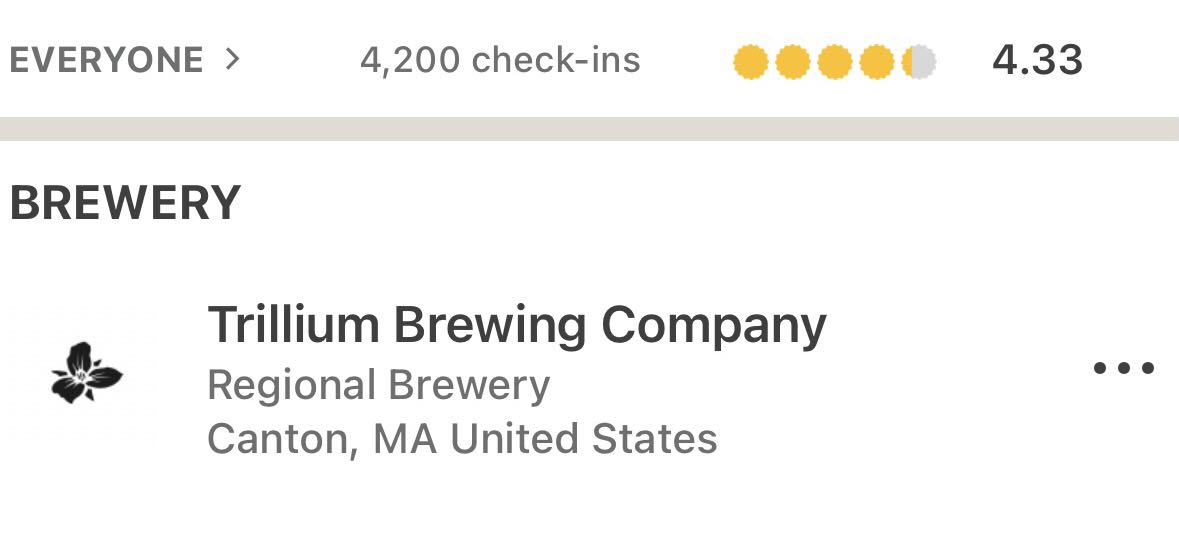Tap the Canton, MA location text
Screen dimensions: 1179x540
click(321, 439)
